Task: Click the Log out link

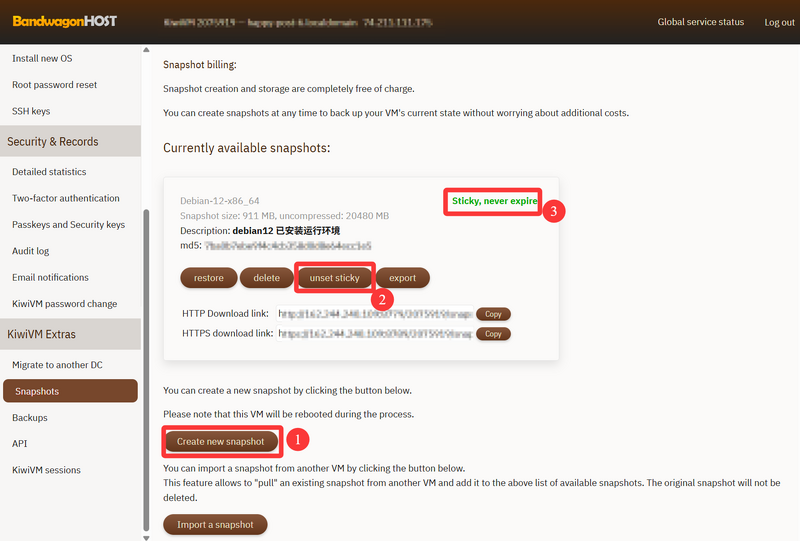Action: 779,22
